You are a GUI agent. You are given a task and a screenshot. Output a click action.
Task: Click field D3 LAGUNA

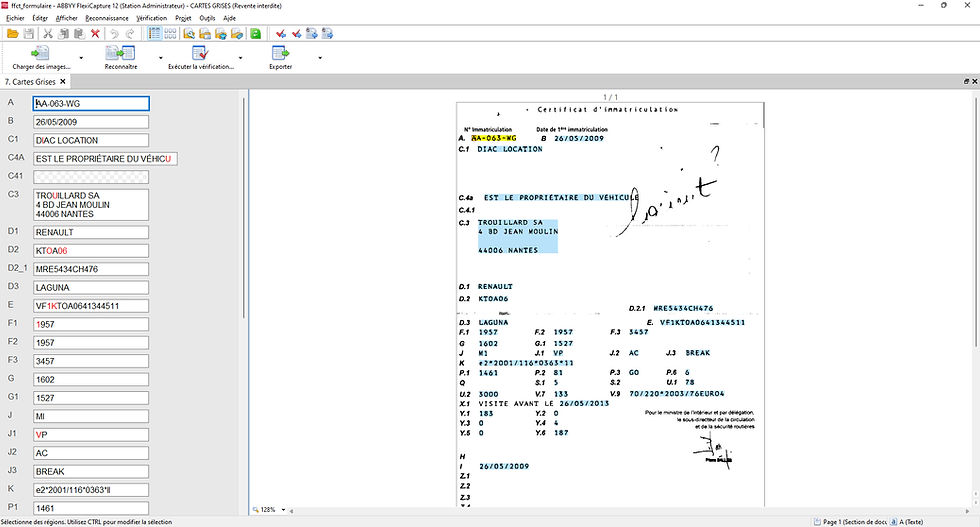[x=91, y=288]
